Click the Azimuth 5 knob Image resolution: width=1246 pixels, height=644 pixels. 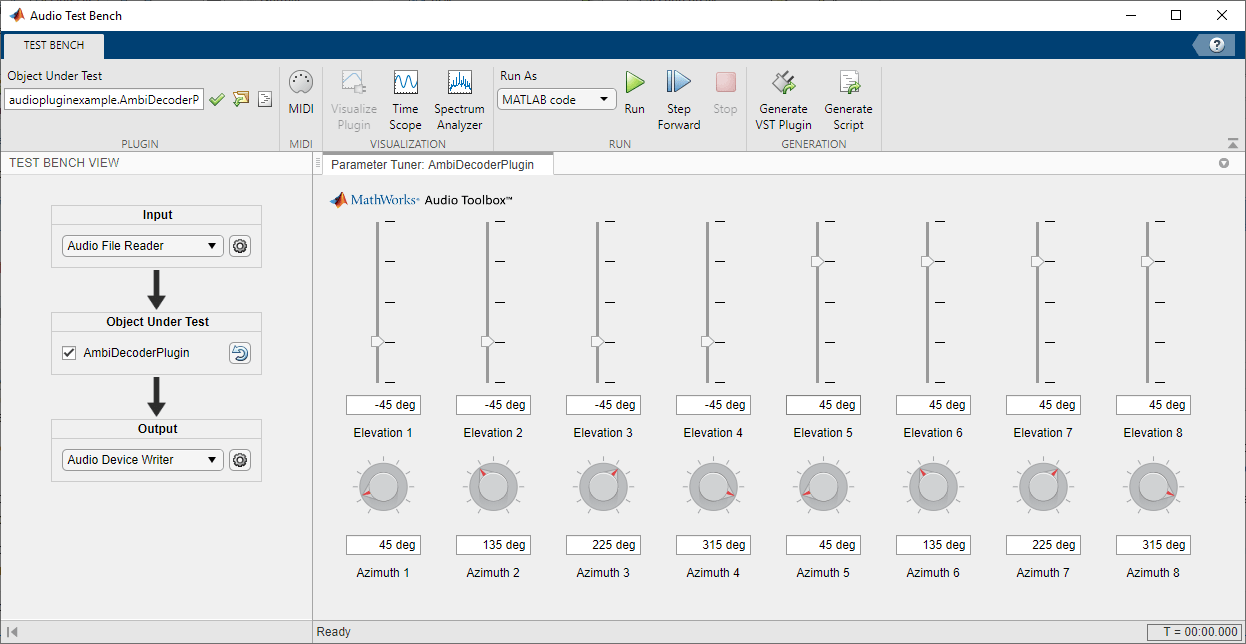click(823, 488)
